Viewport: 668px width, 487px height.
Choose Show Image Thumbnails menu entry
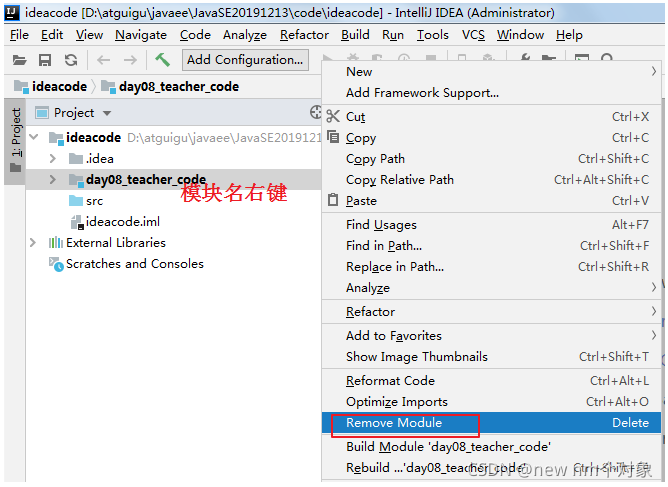point(491,357)
